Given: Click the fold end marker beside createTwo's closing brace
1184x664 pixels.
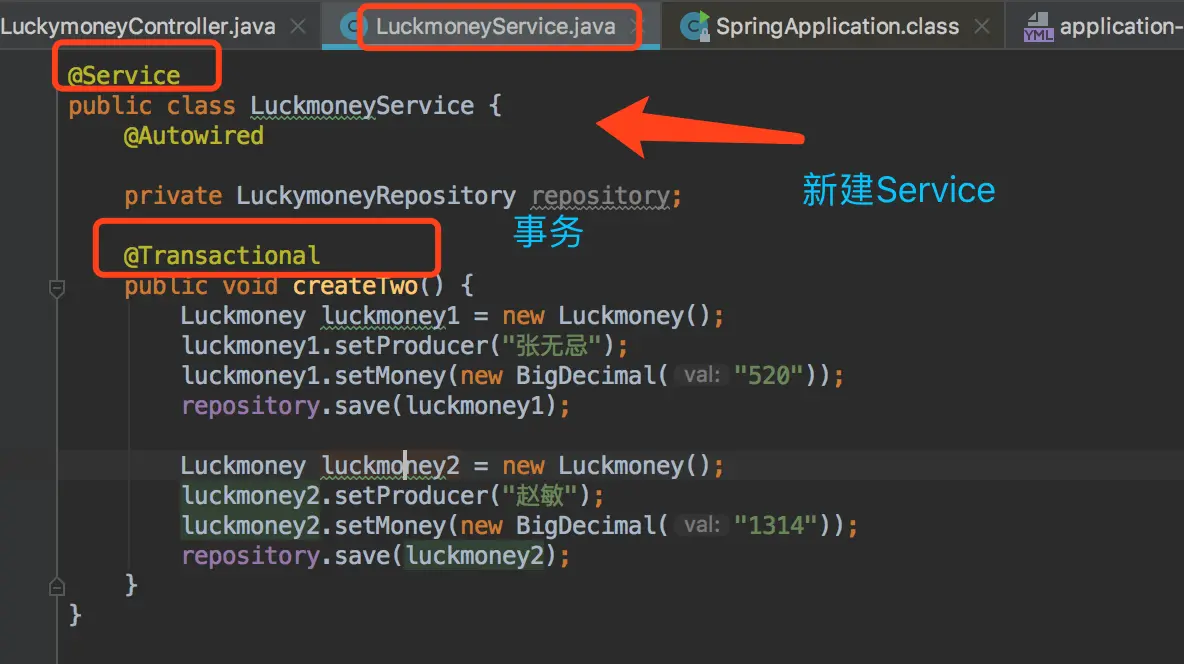Looking at the screenshot, I should click(x=57, y=586).
